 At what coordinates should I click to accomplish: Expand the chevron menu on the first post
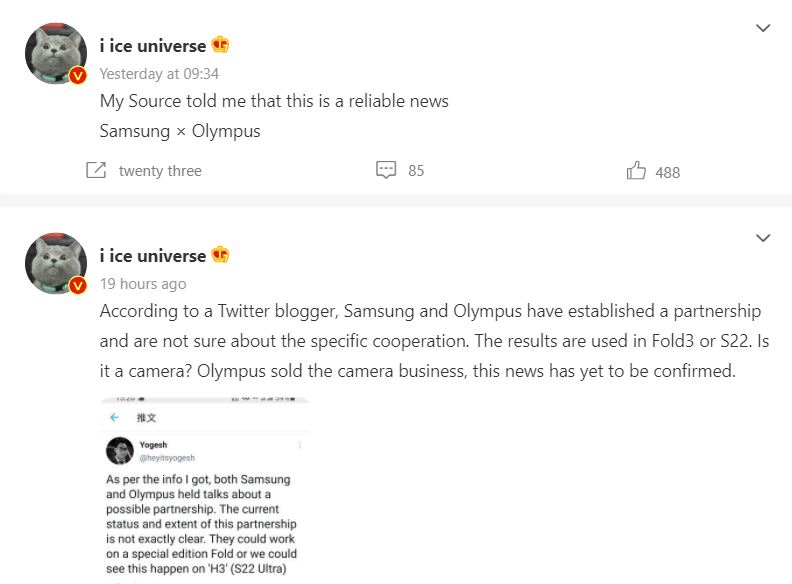(x=763, y=28)
